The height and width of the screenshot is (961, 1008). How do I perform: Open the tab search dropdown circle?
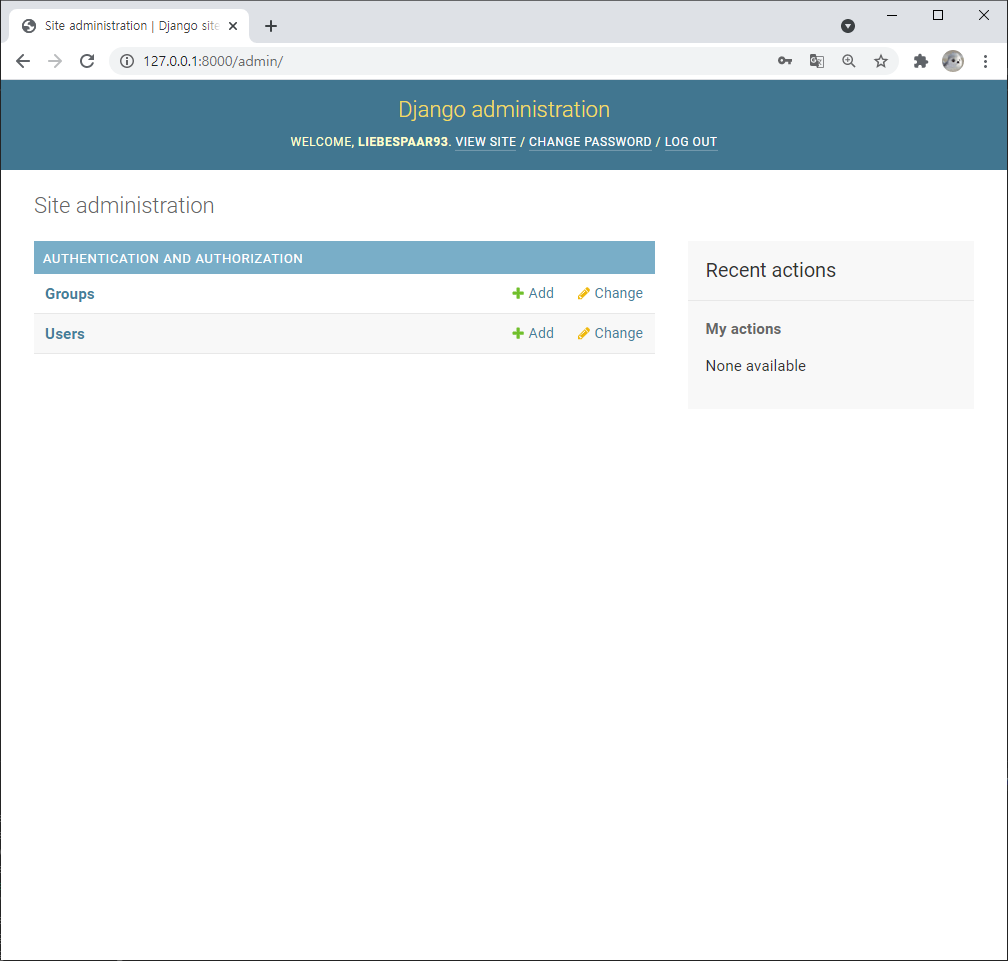coord(848,26)
